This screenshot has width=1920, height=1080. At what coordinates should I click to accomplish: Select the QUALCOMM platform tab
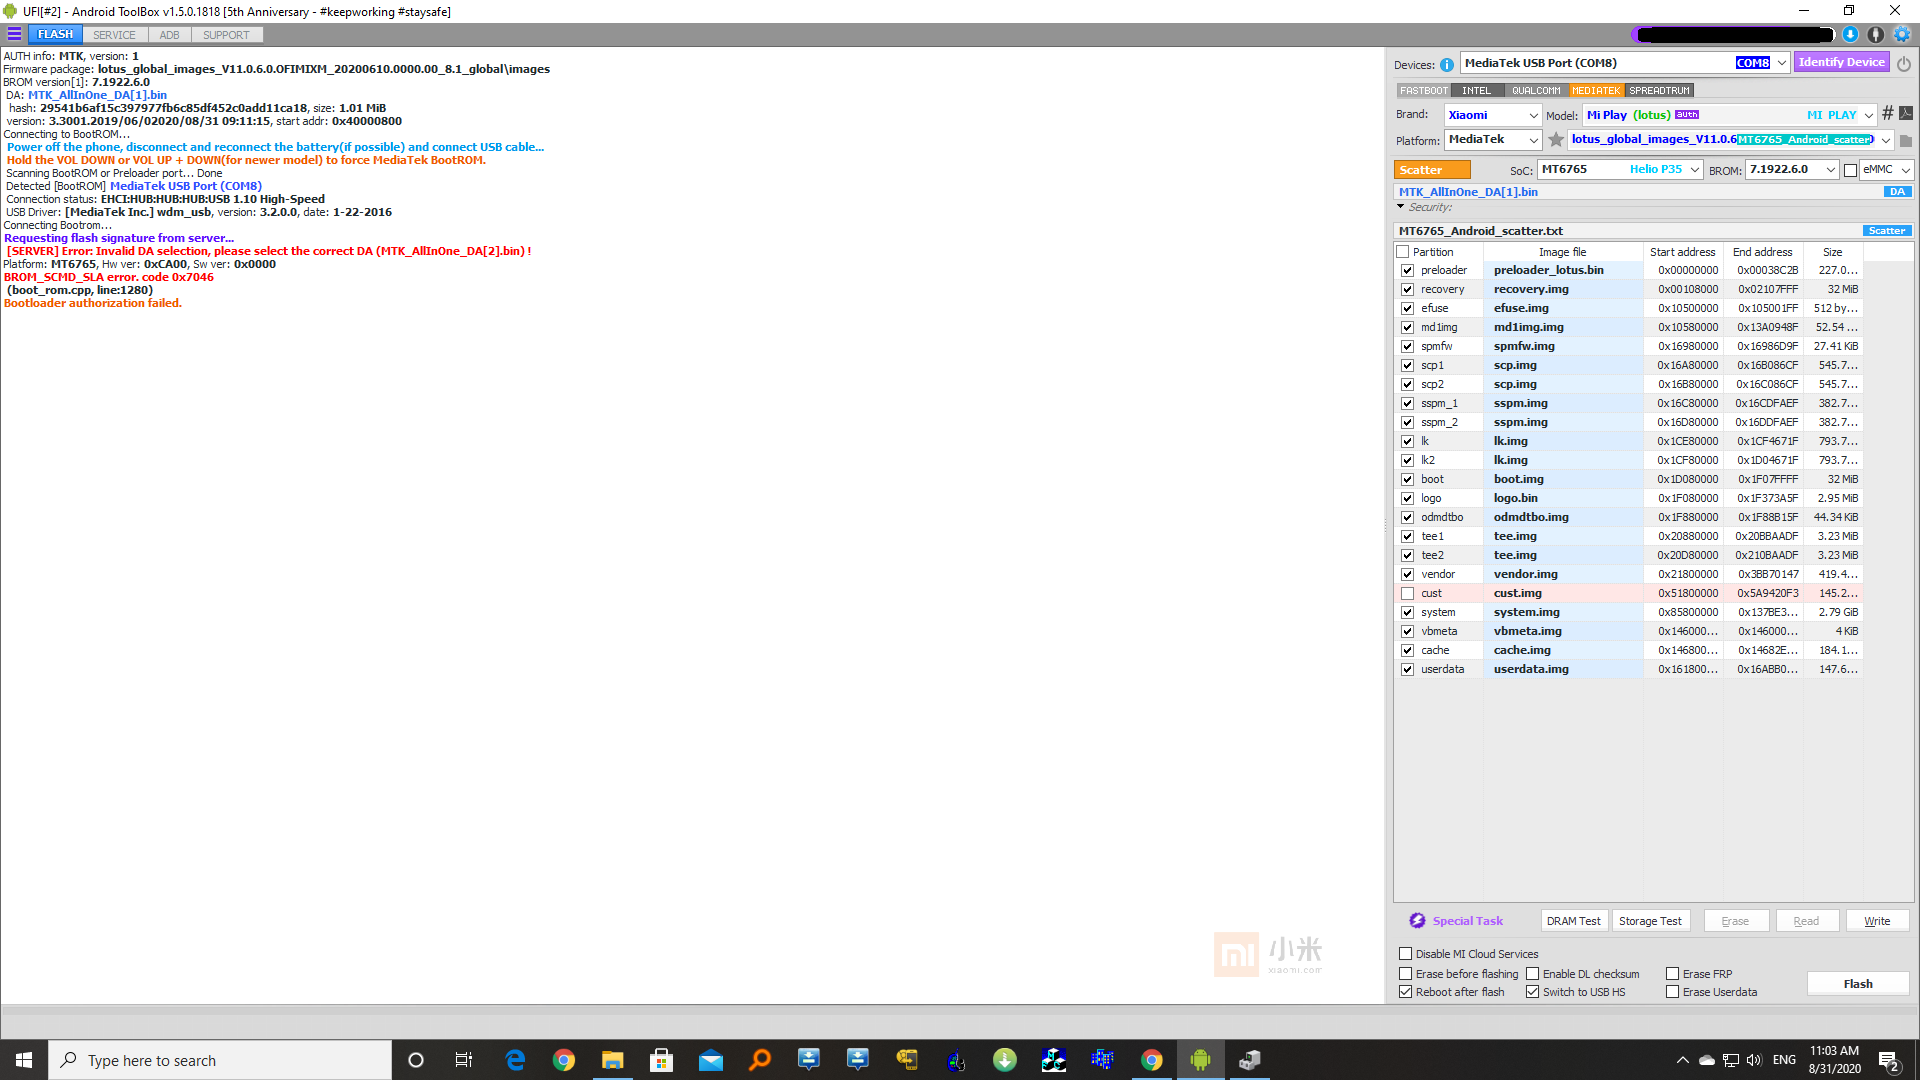click(x=1536, y=91)
